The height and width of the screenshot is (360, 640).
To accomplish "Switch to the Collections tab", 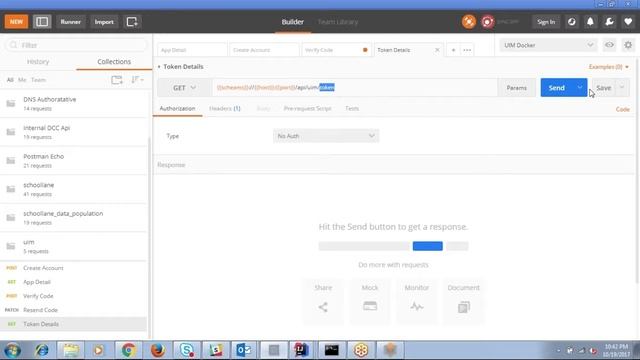I will pos(114,62).
